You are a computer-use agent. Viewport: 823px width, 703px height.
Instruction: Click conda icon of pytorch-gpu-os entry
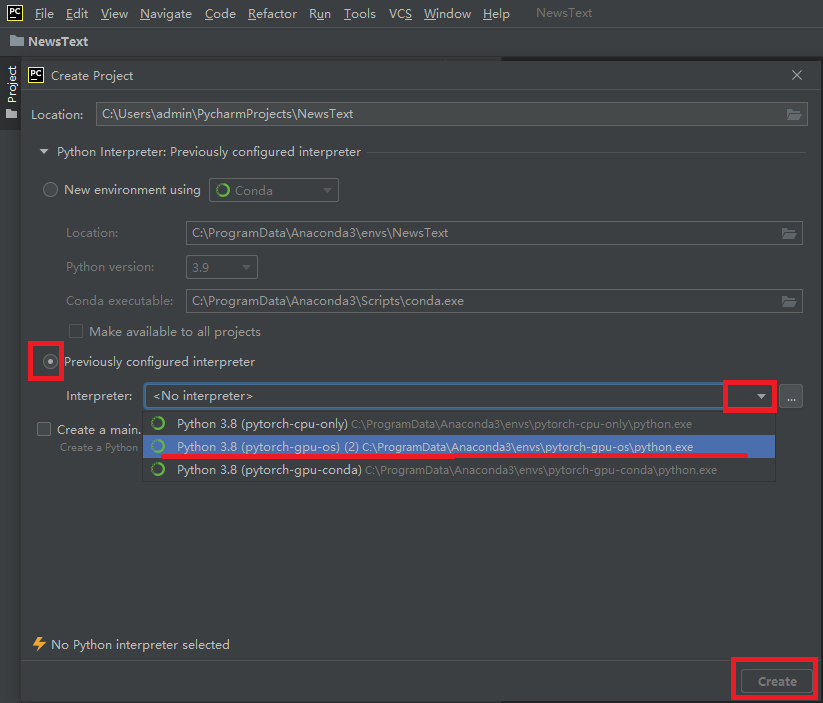point(158,446)
